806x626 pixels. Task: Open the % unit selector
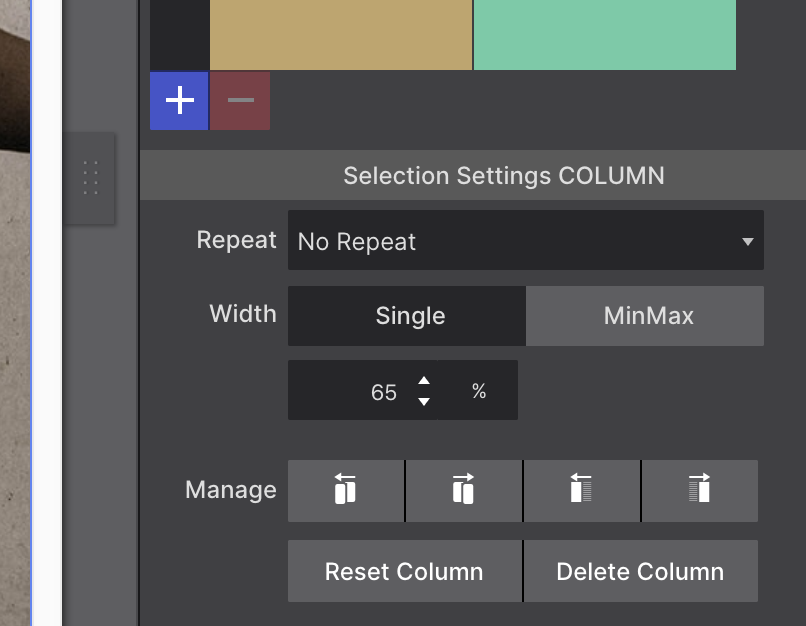click(478, 390)
